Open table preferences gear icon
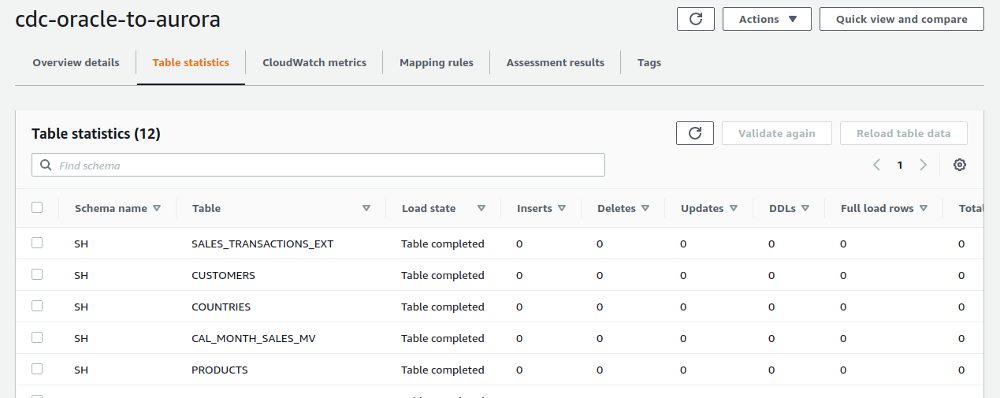This screenshot has width=1000, height=398. point(959,165)
